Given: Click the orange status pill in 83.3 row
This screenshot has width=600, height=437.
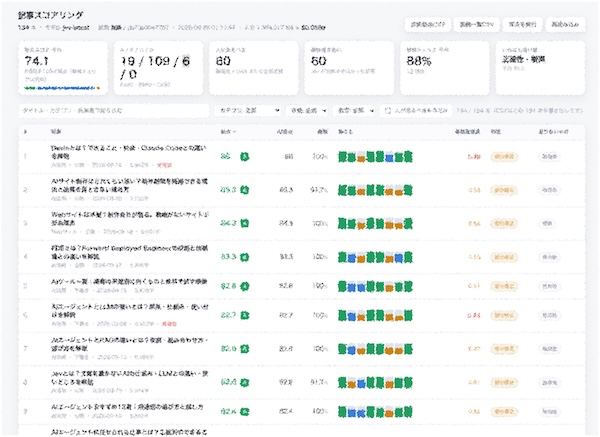Looking at the screenshot, I should (x=504, y=257).
